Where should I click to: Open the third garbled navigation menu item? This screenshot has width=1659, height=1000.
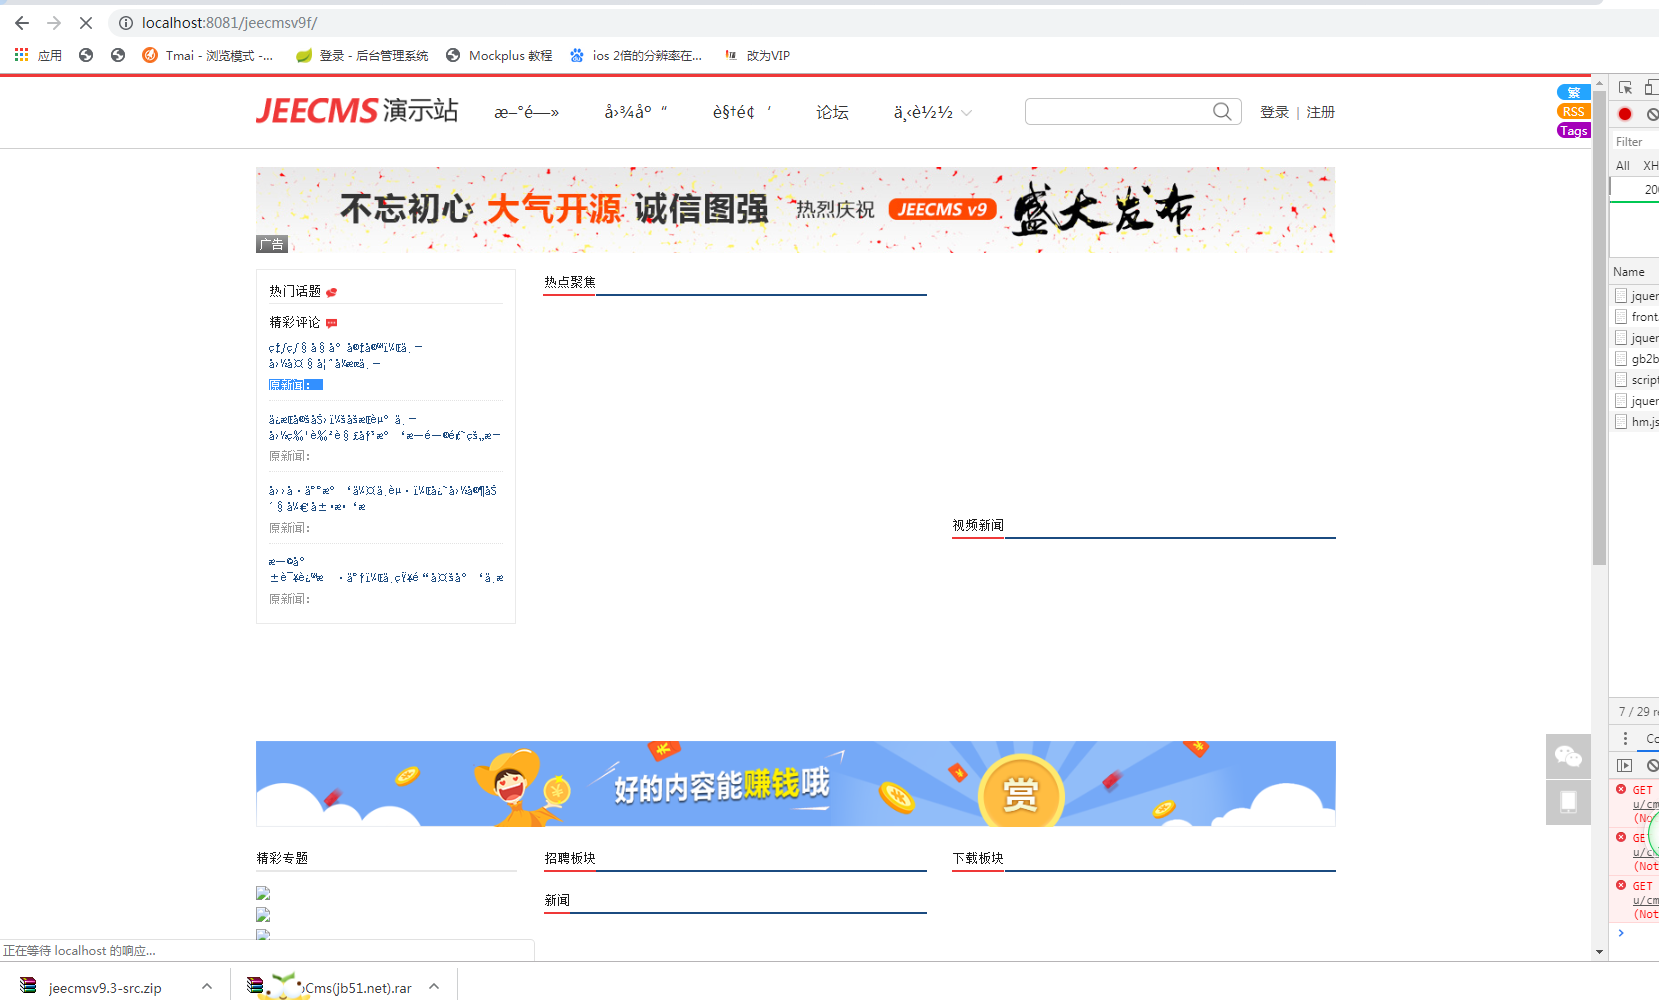(x=742, y=112)
